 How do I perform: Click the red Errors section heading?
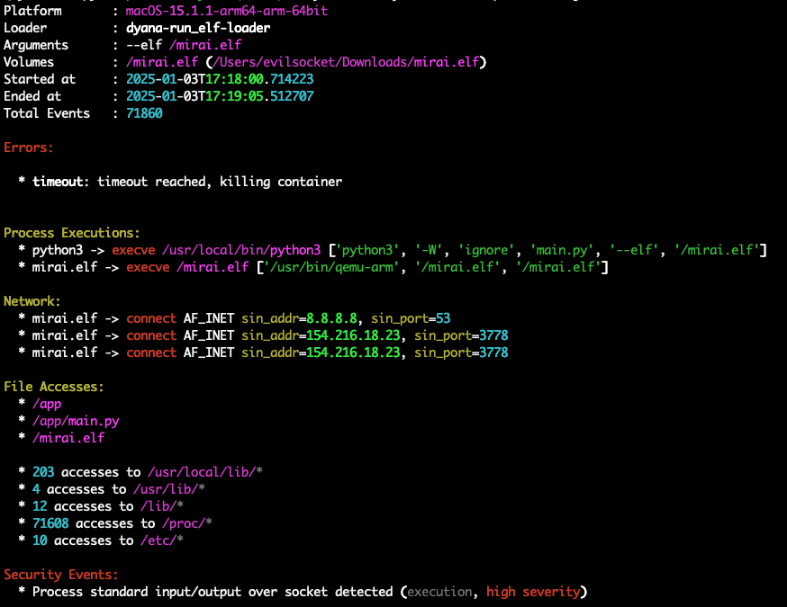pyautogui.click(x=29, y=147)
